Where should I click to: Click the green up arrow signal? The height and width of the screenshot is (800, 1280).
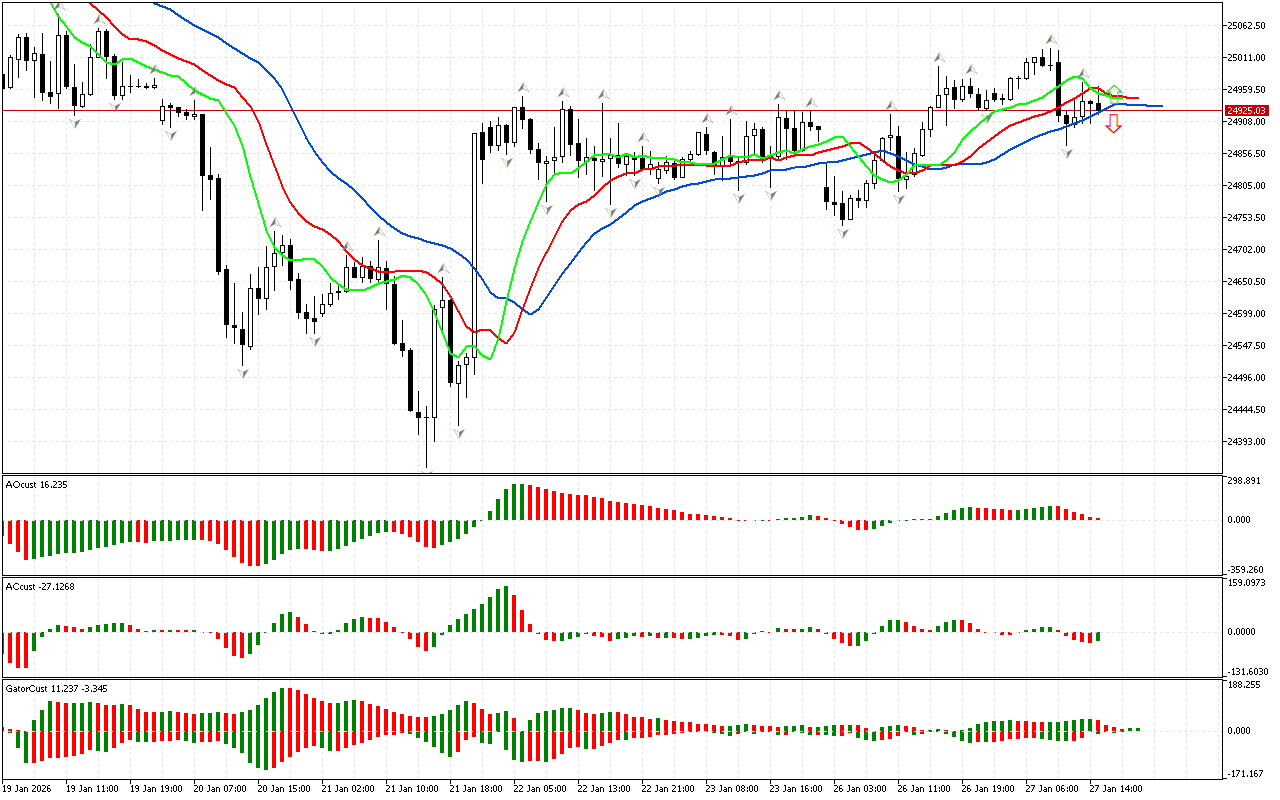coord(1114,91)
